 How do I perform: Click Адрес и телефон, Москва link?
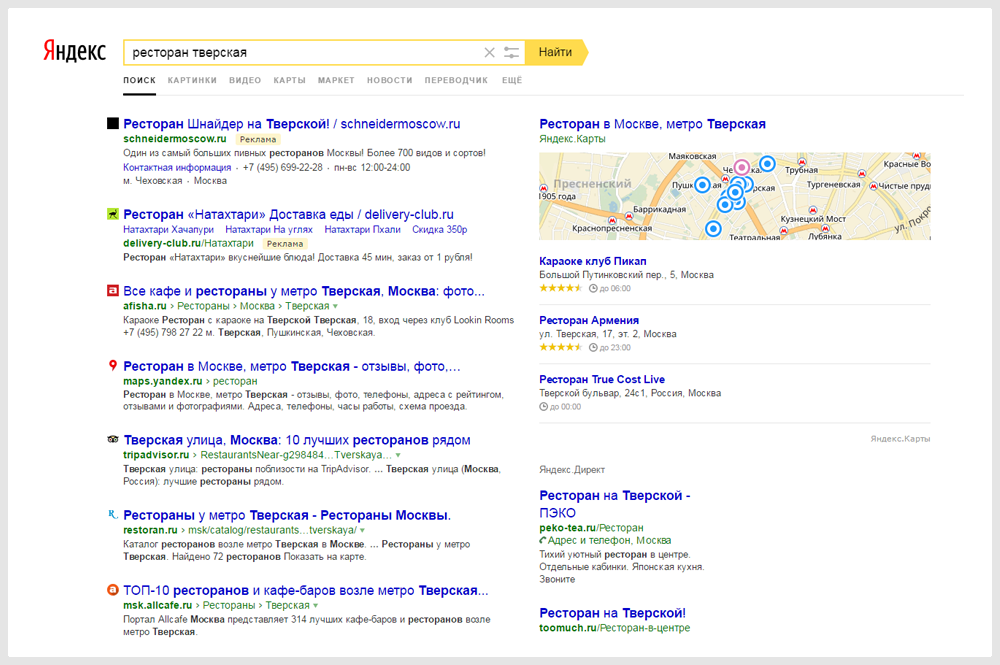(609, 541)
